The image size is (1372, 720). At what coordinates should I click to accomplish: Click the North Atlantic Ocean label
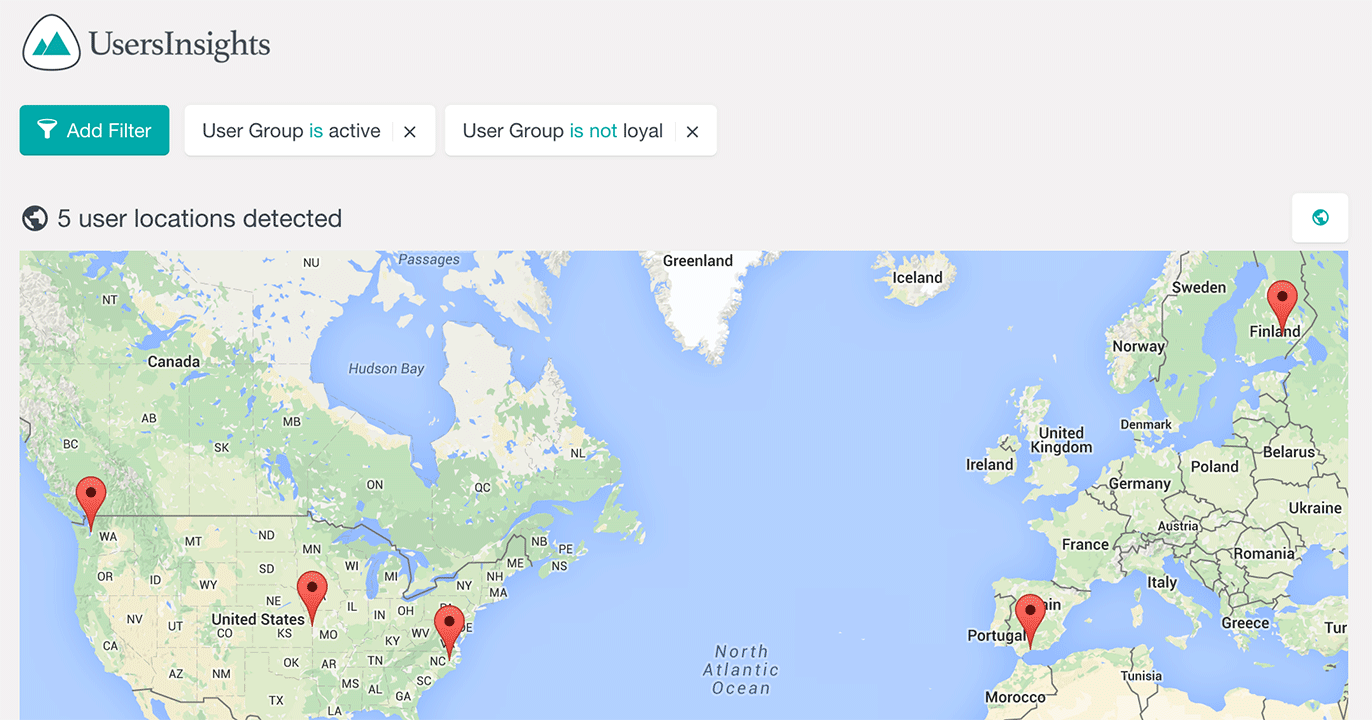click(741, 669)
